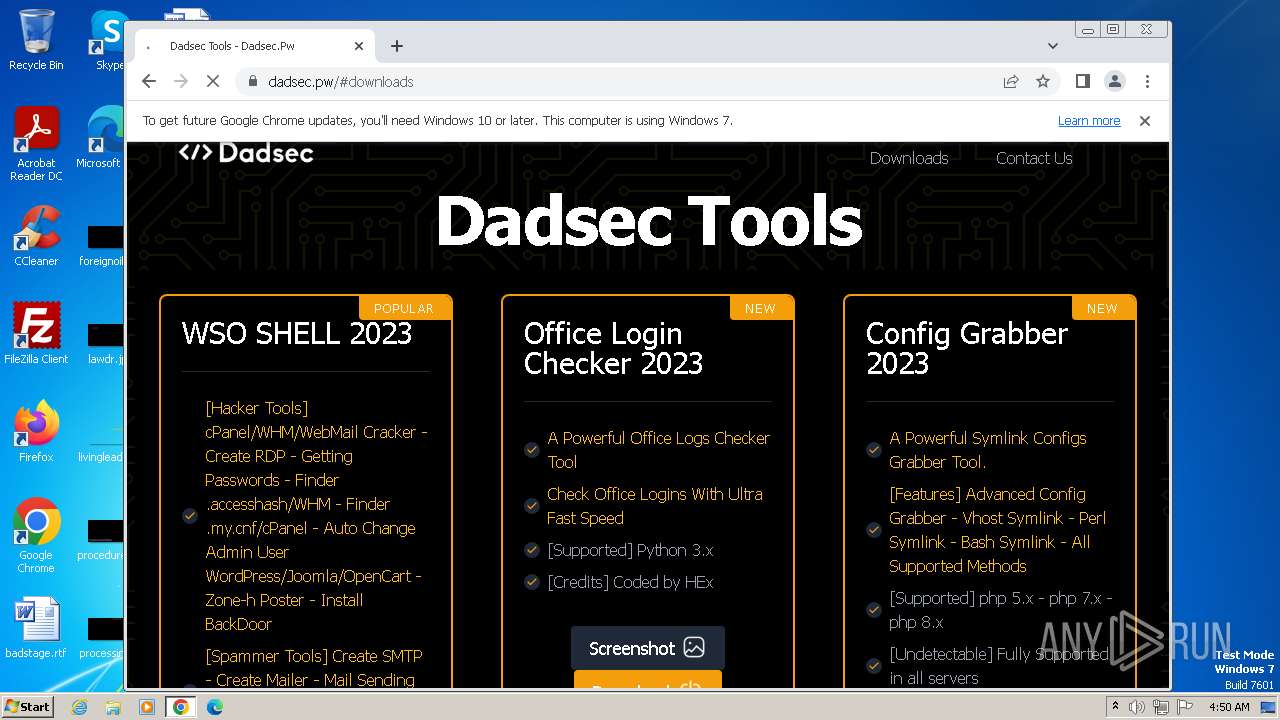Image resolution: width=1280 pixels, height=720 pixels.
Task: Click checkmark beside Supported php 5.x
Action: pos(874,610)
